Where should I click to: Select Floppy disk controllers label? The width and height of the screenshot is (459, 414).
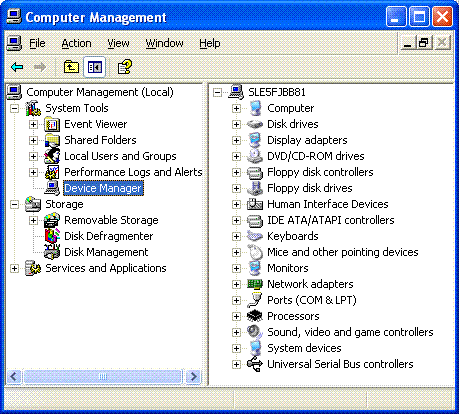click(x=320, y=172)
